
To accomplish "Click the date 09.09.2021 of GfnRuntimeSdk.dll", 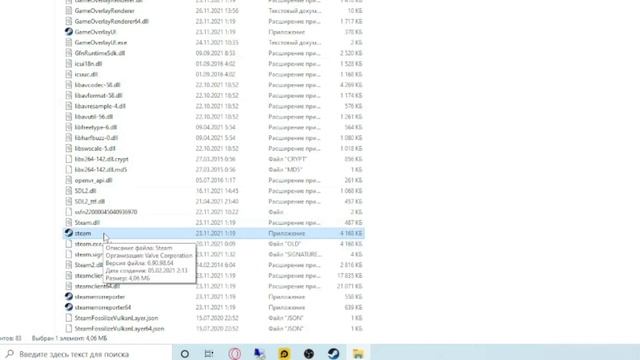I will [216, 53].
